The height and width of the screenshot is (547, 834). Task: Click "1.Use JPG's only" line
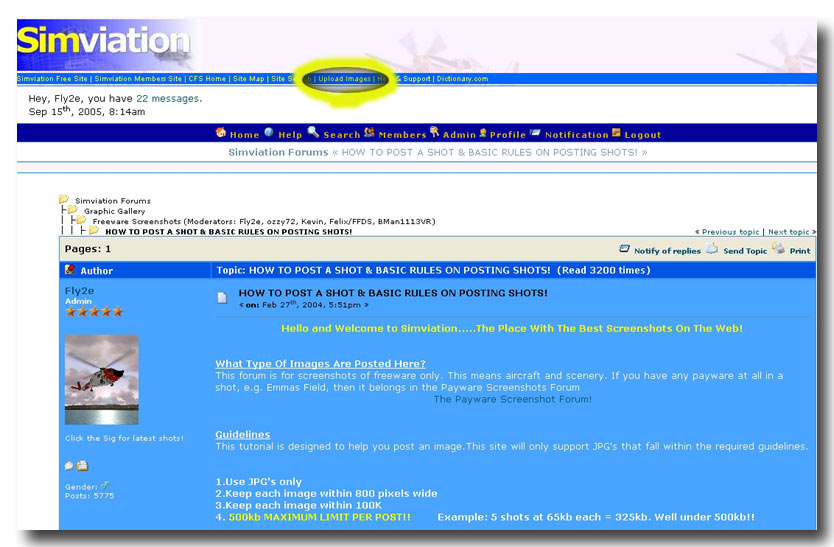258,482
